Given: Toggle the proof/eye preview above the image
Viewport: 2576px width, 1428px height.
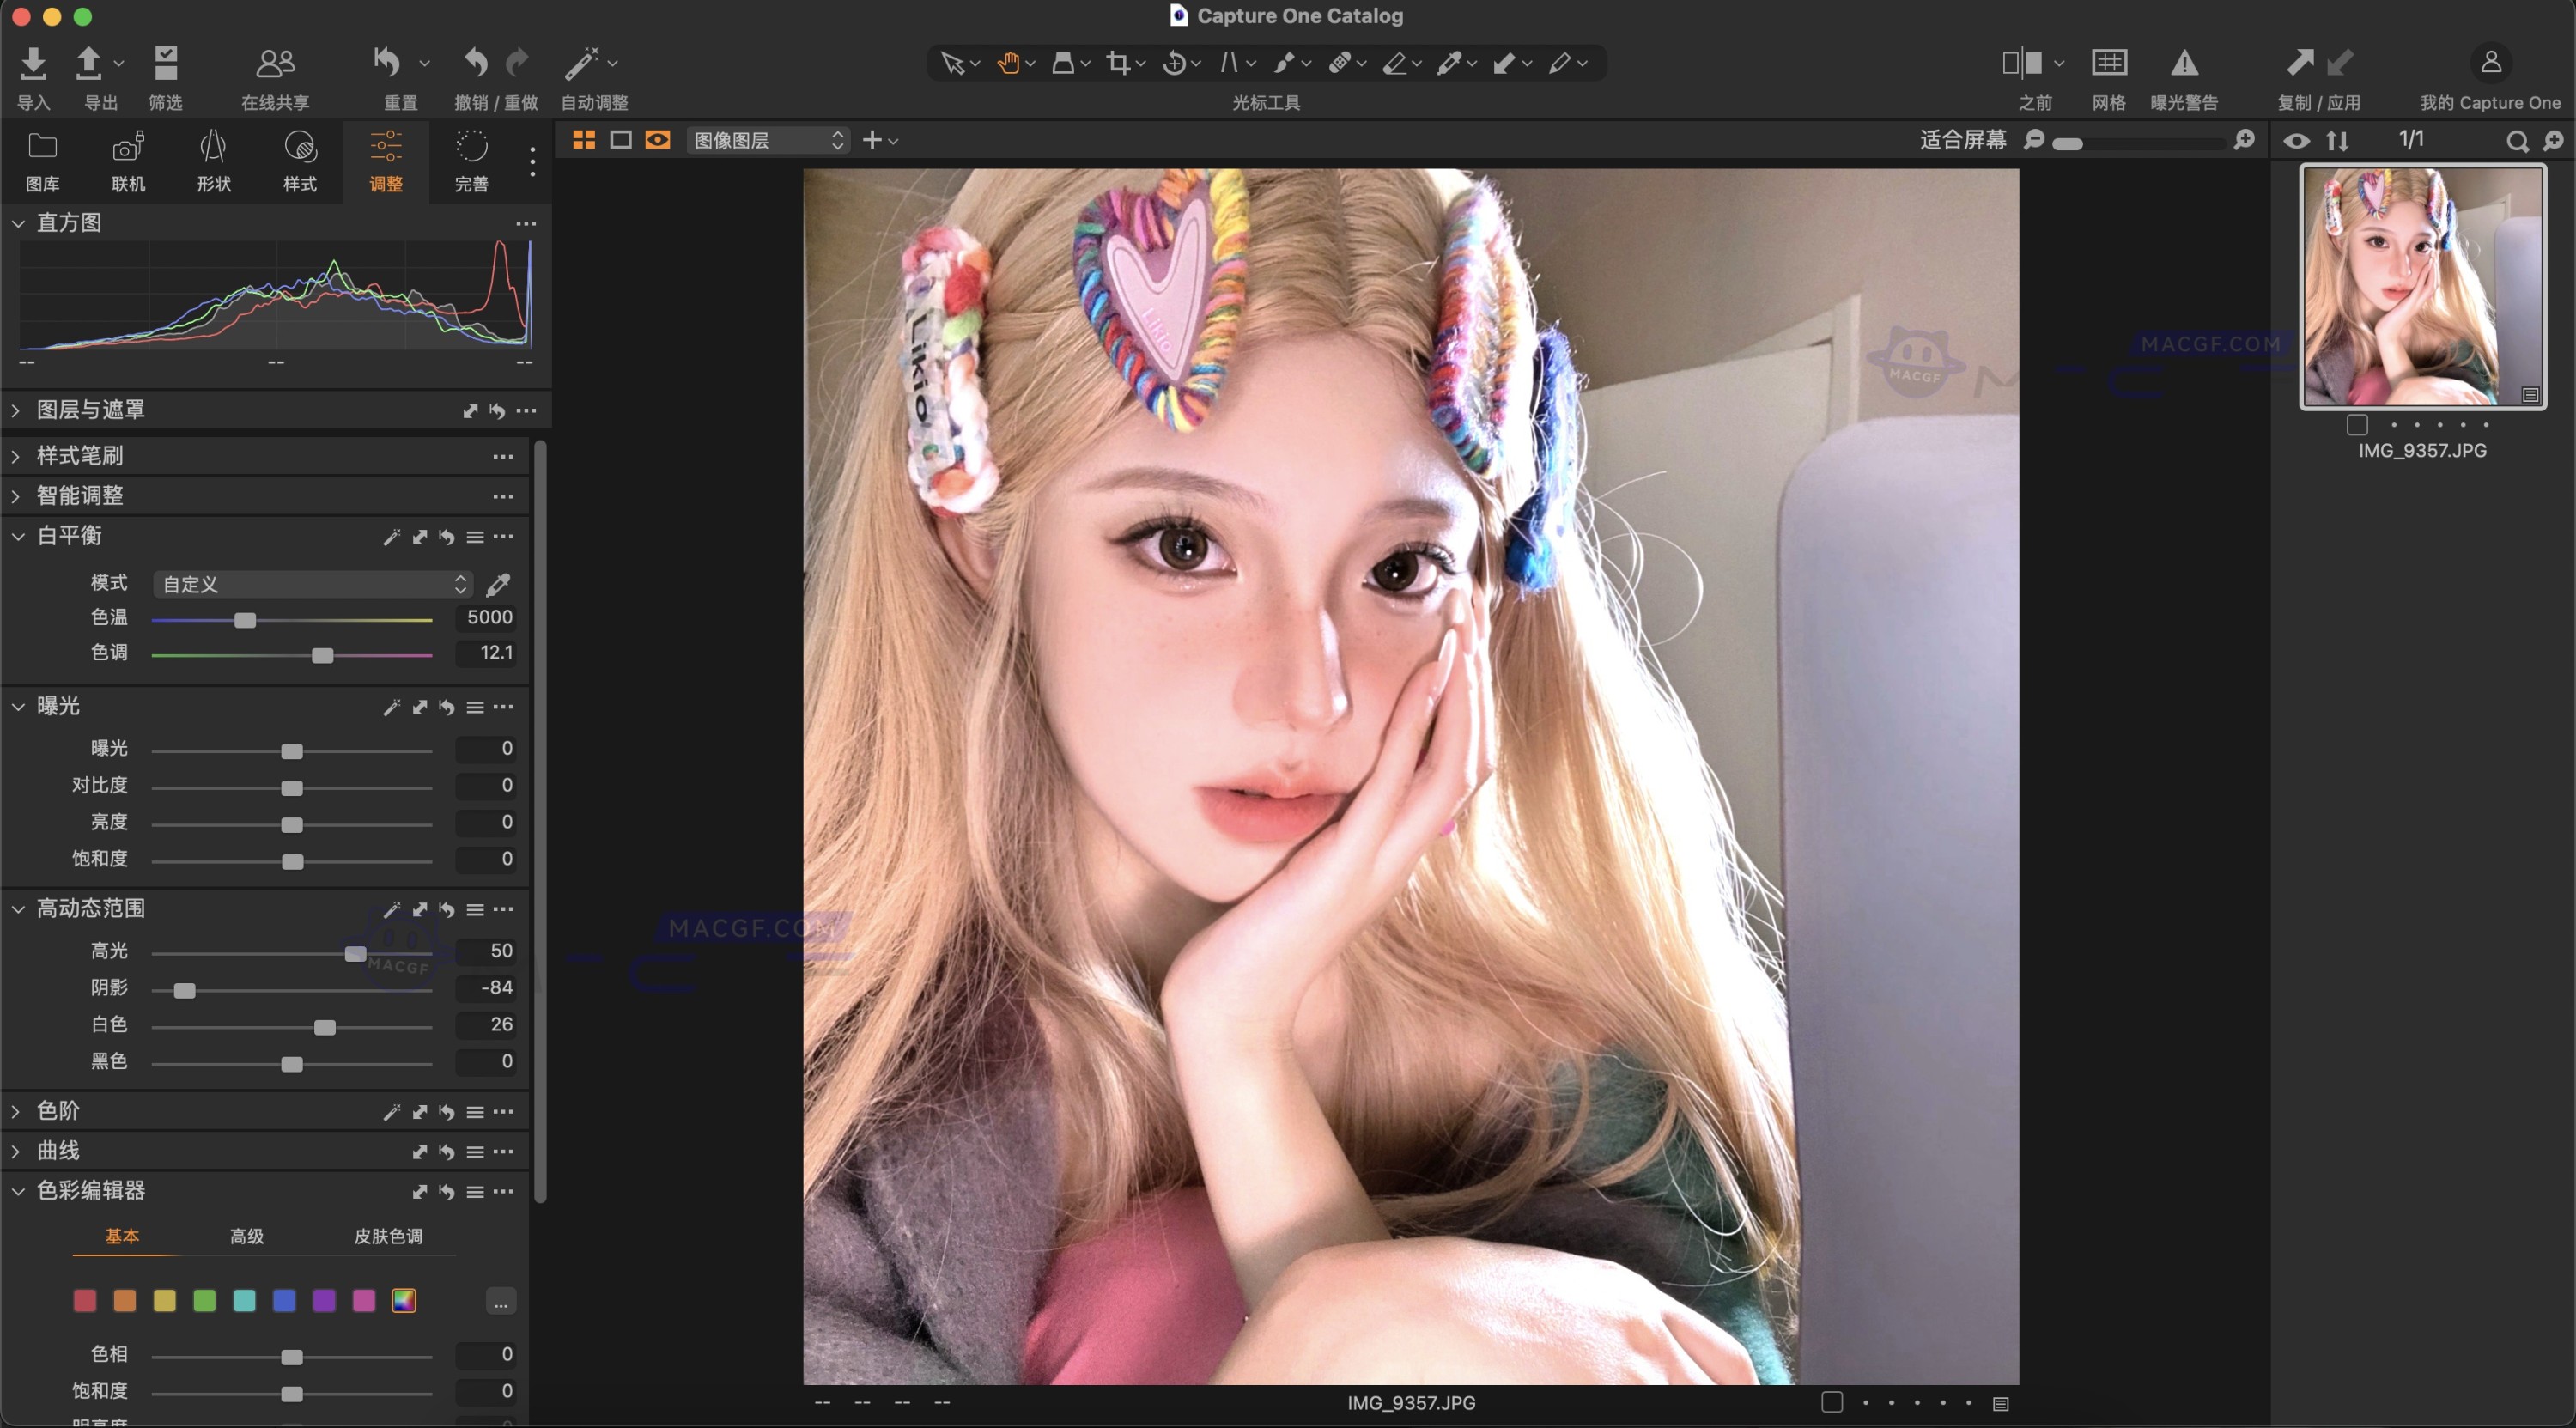Looking at the screenshot, I should [657, 140].
